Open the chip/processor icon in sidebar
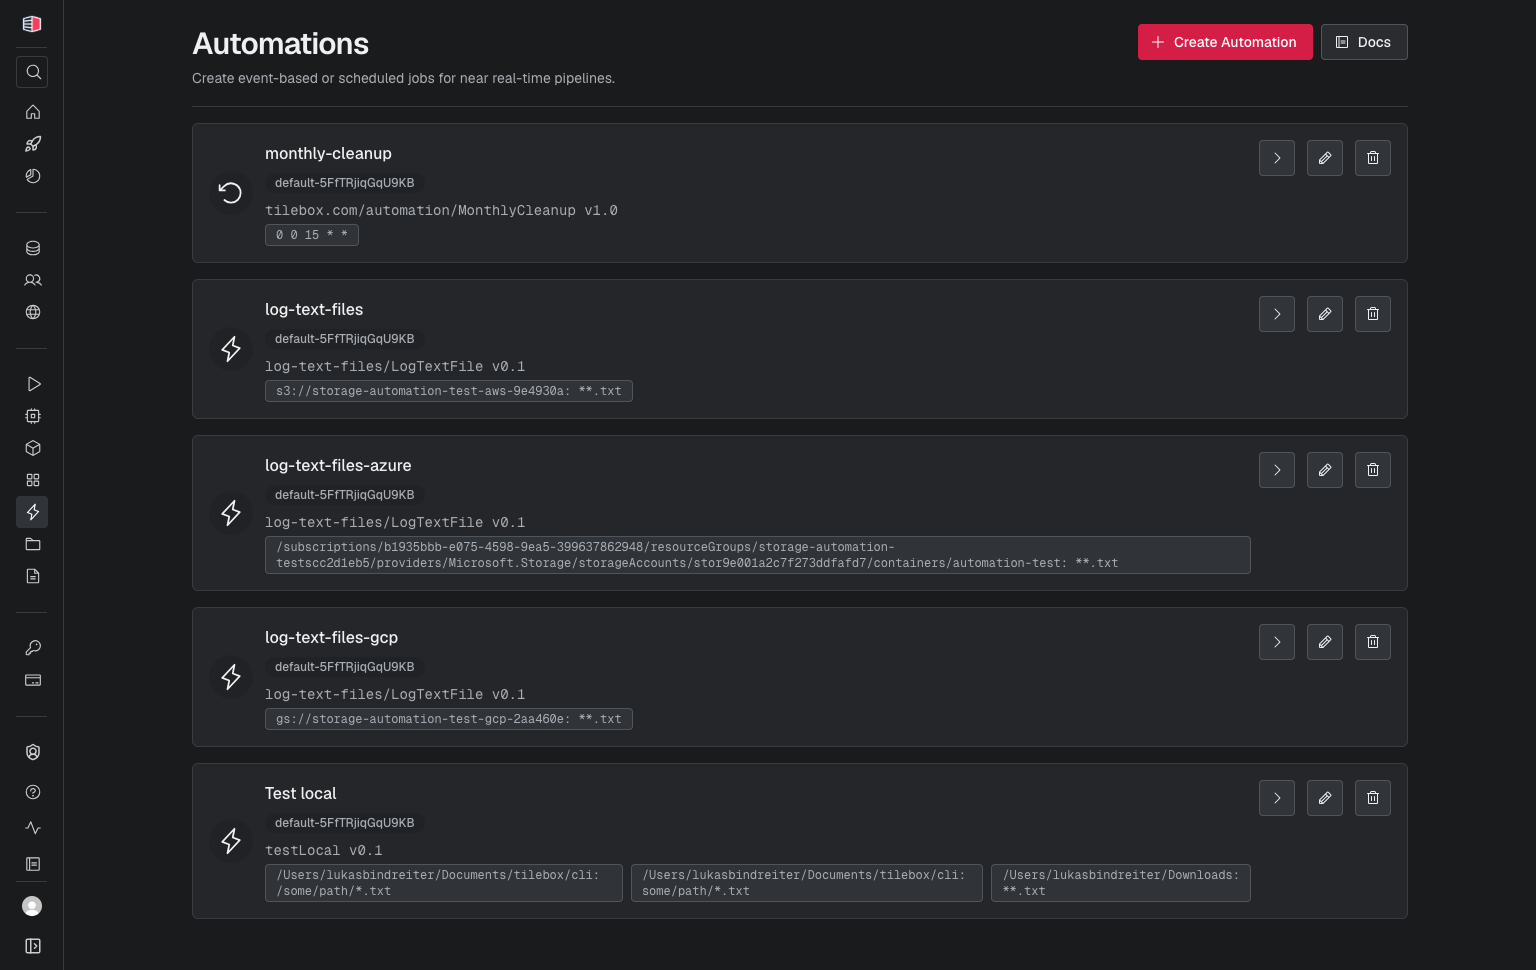Image resolution: width=1536 pixels, height=970 pixels. 32,416
